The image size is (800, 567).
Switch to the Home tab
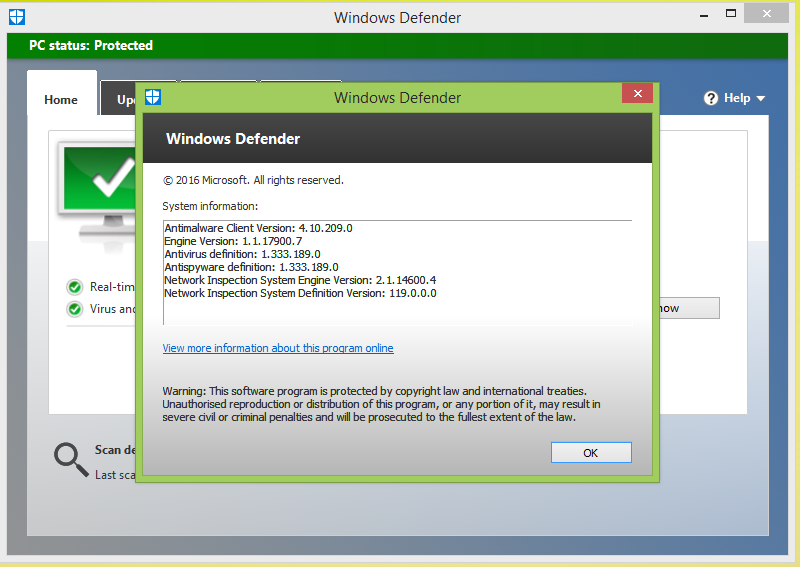click(x=61, y=100)
